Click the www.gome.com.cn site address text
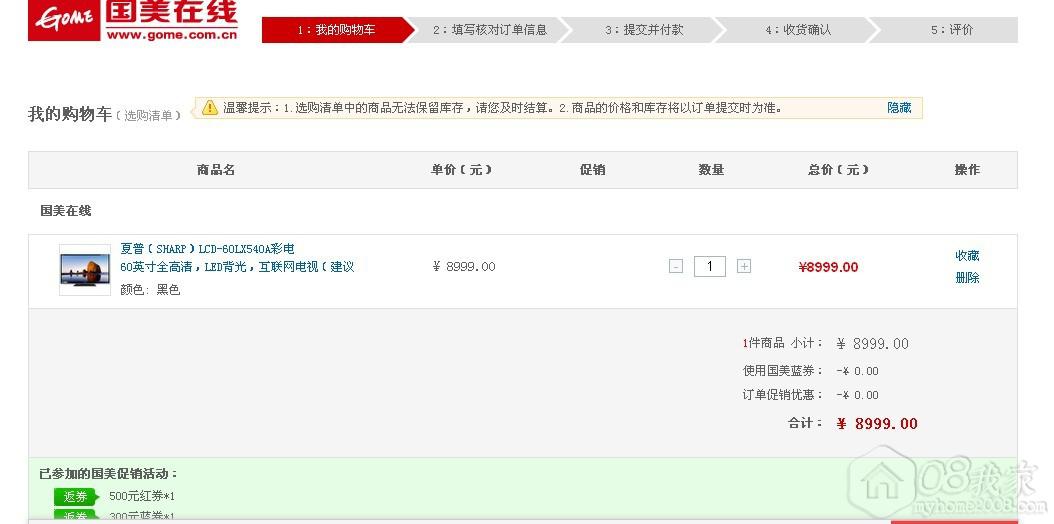The image size is (1054, 524). click(171, 35)
